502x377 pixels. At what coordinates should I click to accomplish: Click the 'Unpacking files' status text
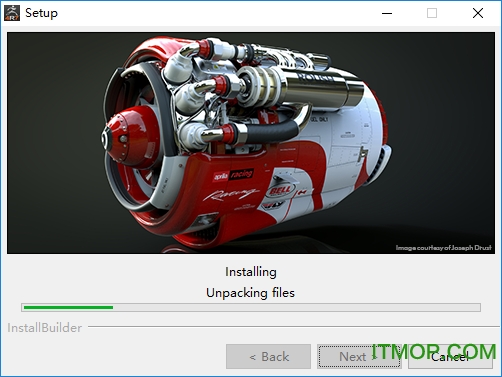click(x=250, y=293)
